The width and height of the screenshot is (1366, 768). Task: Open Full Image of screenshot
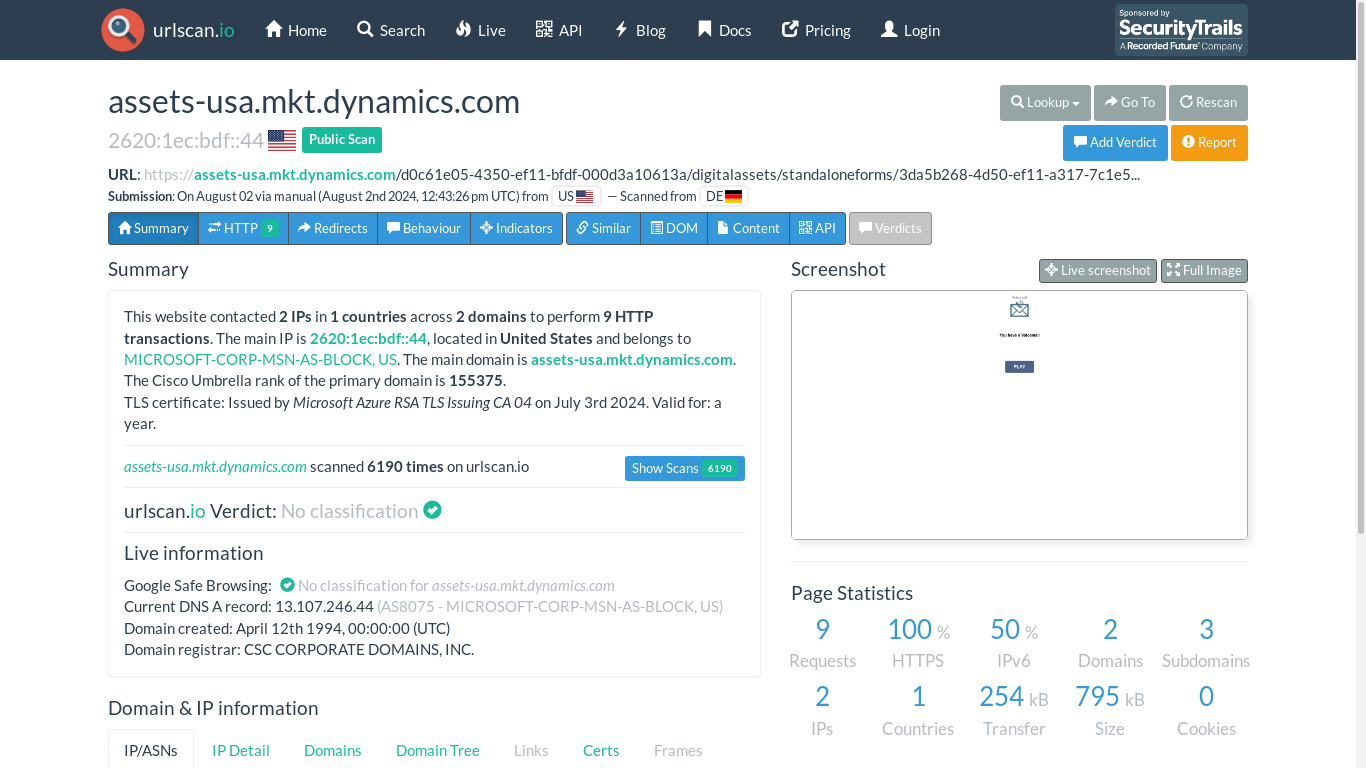point(1204,270)
